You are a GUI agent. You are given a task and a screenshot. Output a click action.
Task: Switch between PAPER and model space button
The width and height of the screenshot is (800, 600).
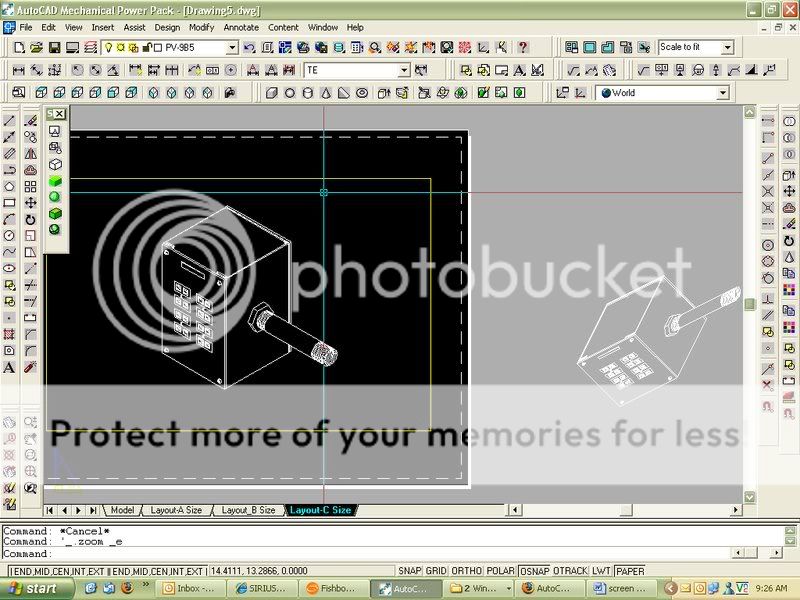pyautogui.click(x=630, y=571)
